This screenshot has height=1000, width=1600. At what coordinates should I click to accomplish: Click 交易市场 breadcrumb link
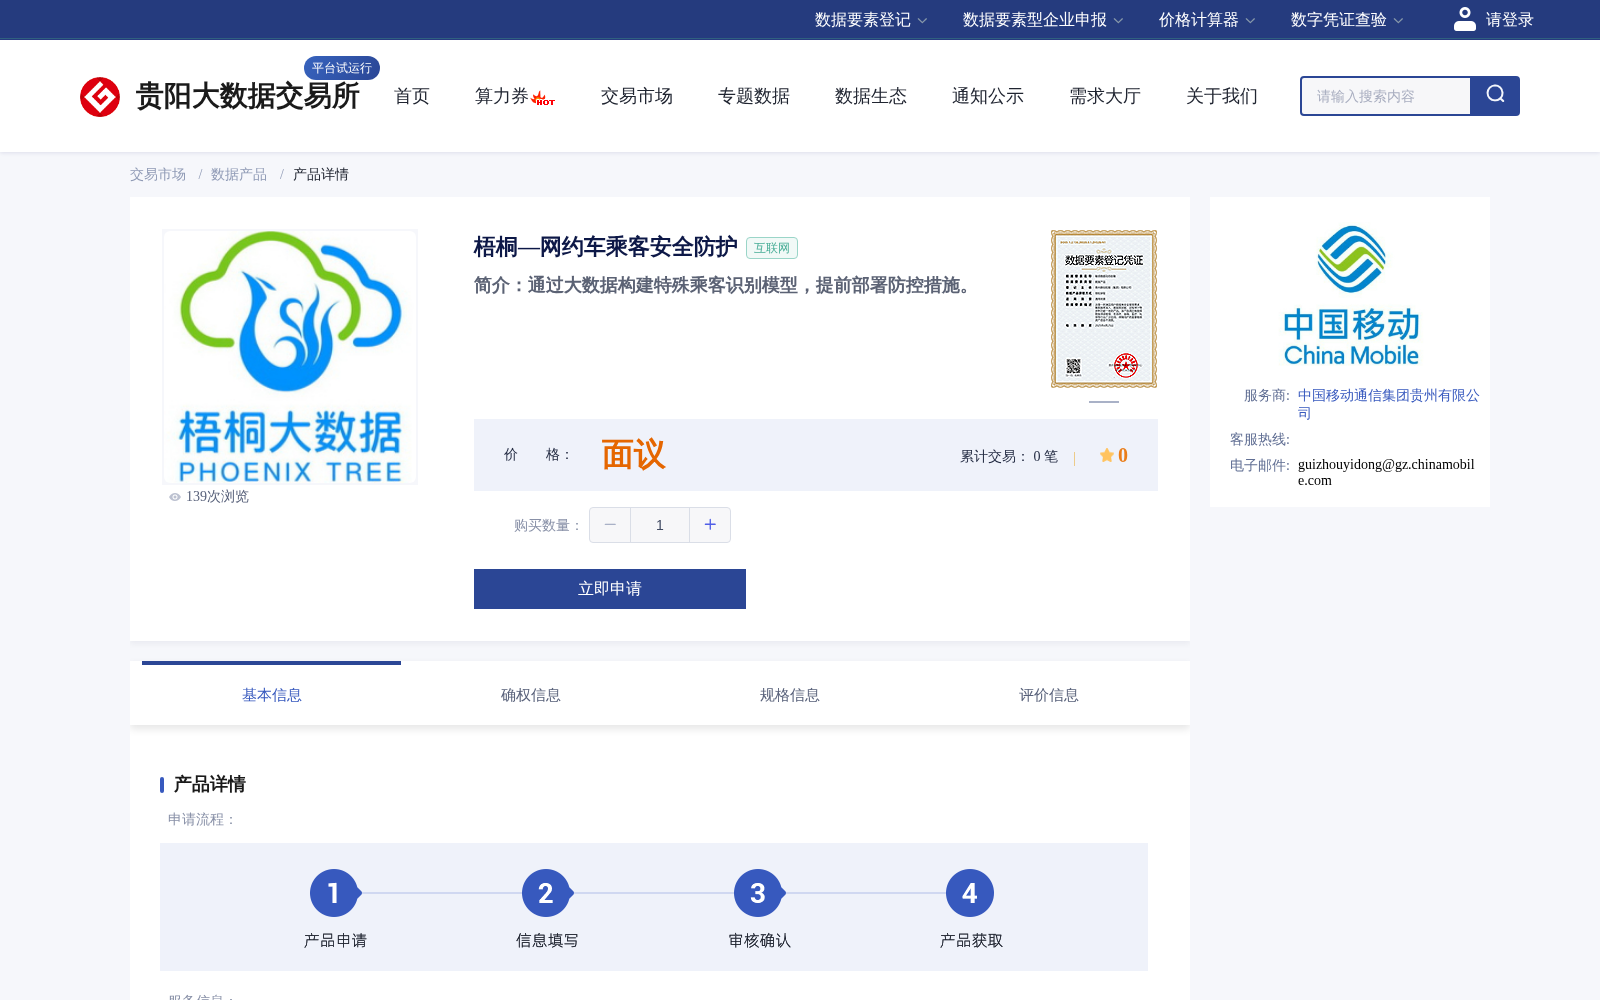point(158,174)
